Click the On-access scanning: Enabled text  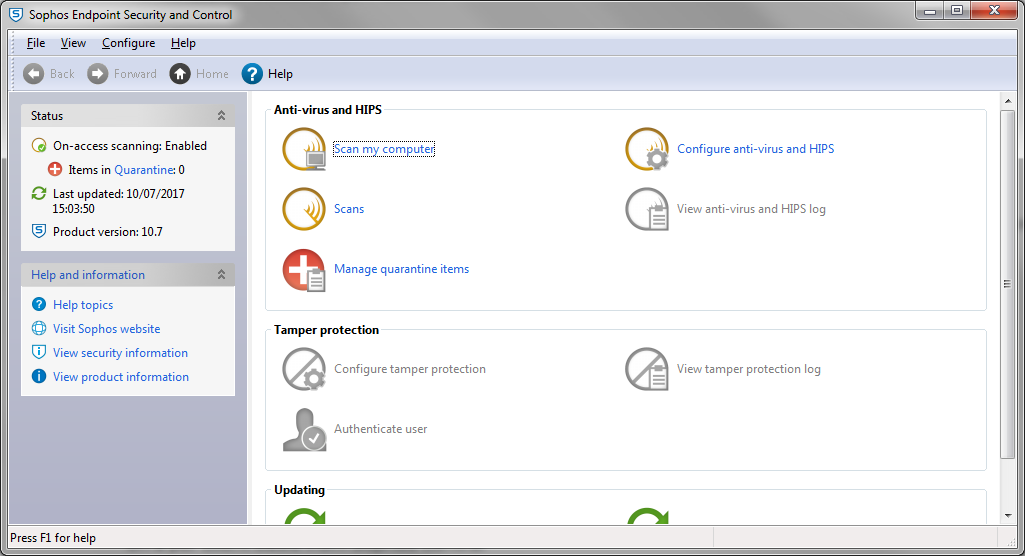tap(130, 146)
